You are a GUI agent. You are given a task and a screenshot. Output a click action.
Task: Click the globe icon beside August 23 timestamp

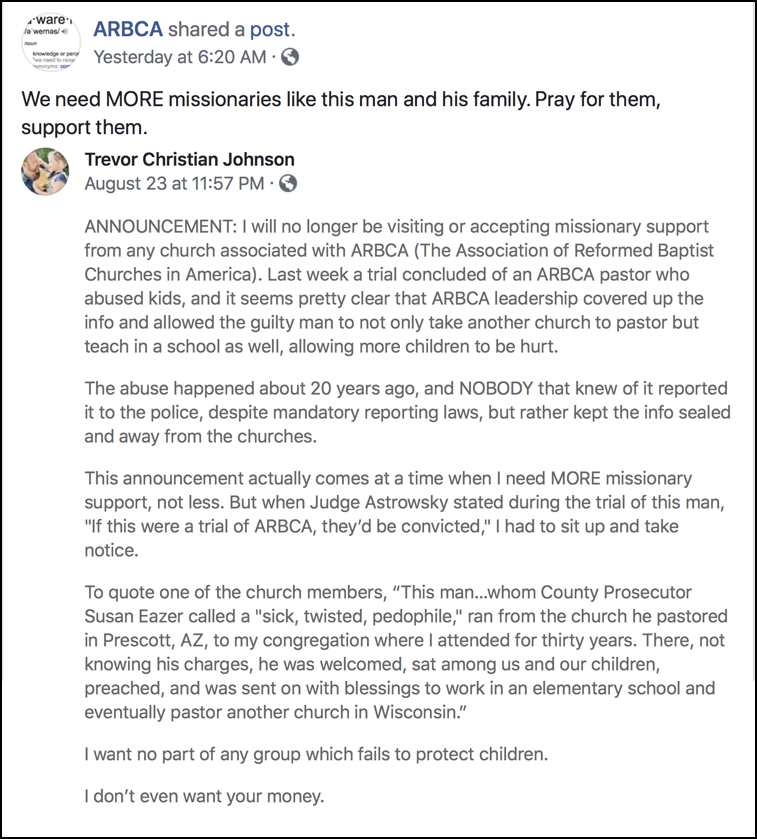(288, 184)
